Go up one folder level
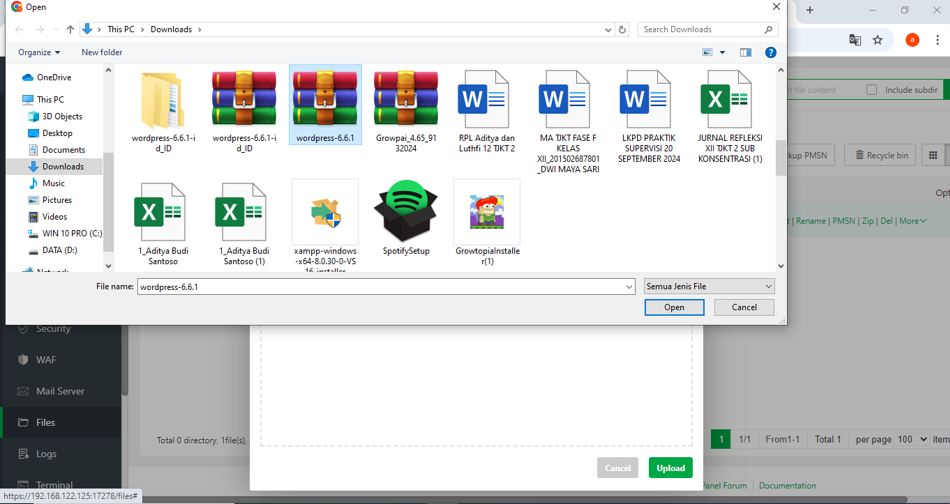 70,29
